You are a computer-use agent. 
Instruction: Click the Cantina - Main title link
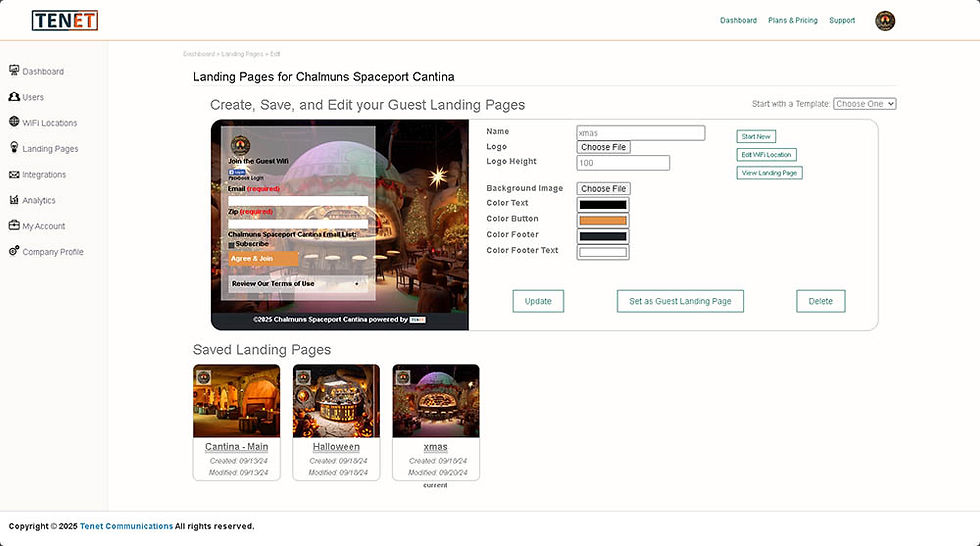pos(236,447)
